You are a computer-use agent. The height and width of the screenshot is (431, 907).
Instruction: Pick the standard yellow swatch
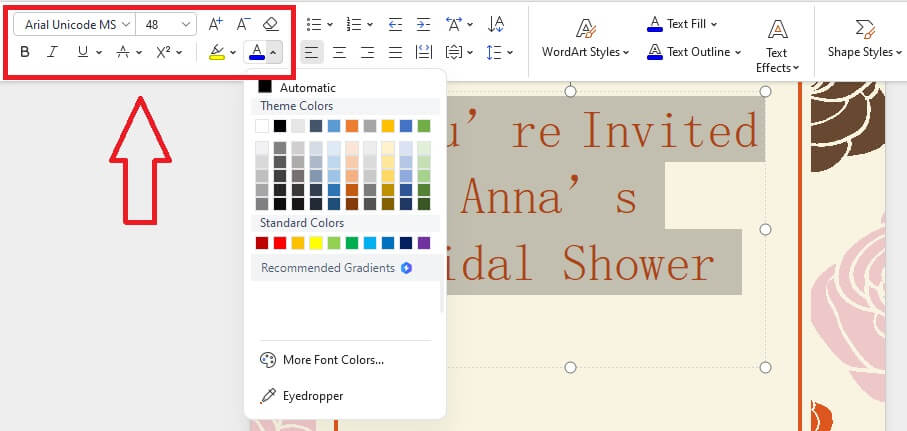[x=316, y=243]
